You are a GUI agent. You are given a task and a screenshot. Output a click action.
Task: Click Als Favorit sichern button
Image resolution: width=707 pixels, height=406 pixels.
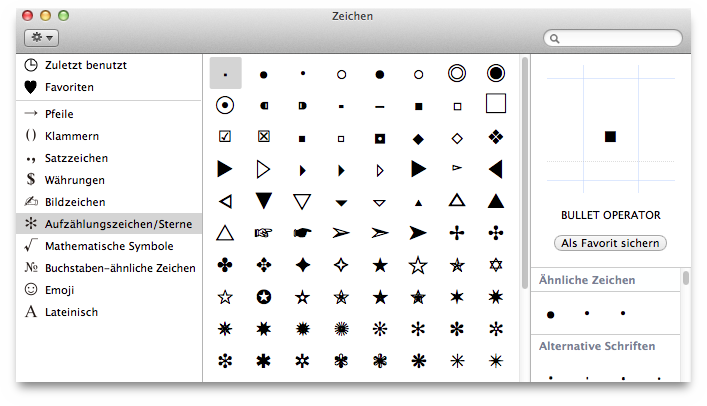pos(610,243)
